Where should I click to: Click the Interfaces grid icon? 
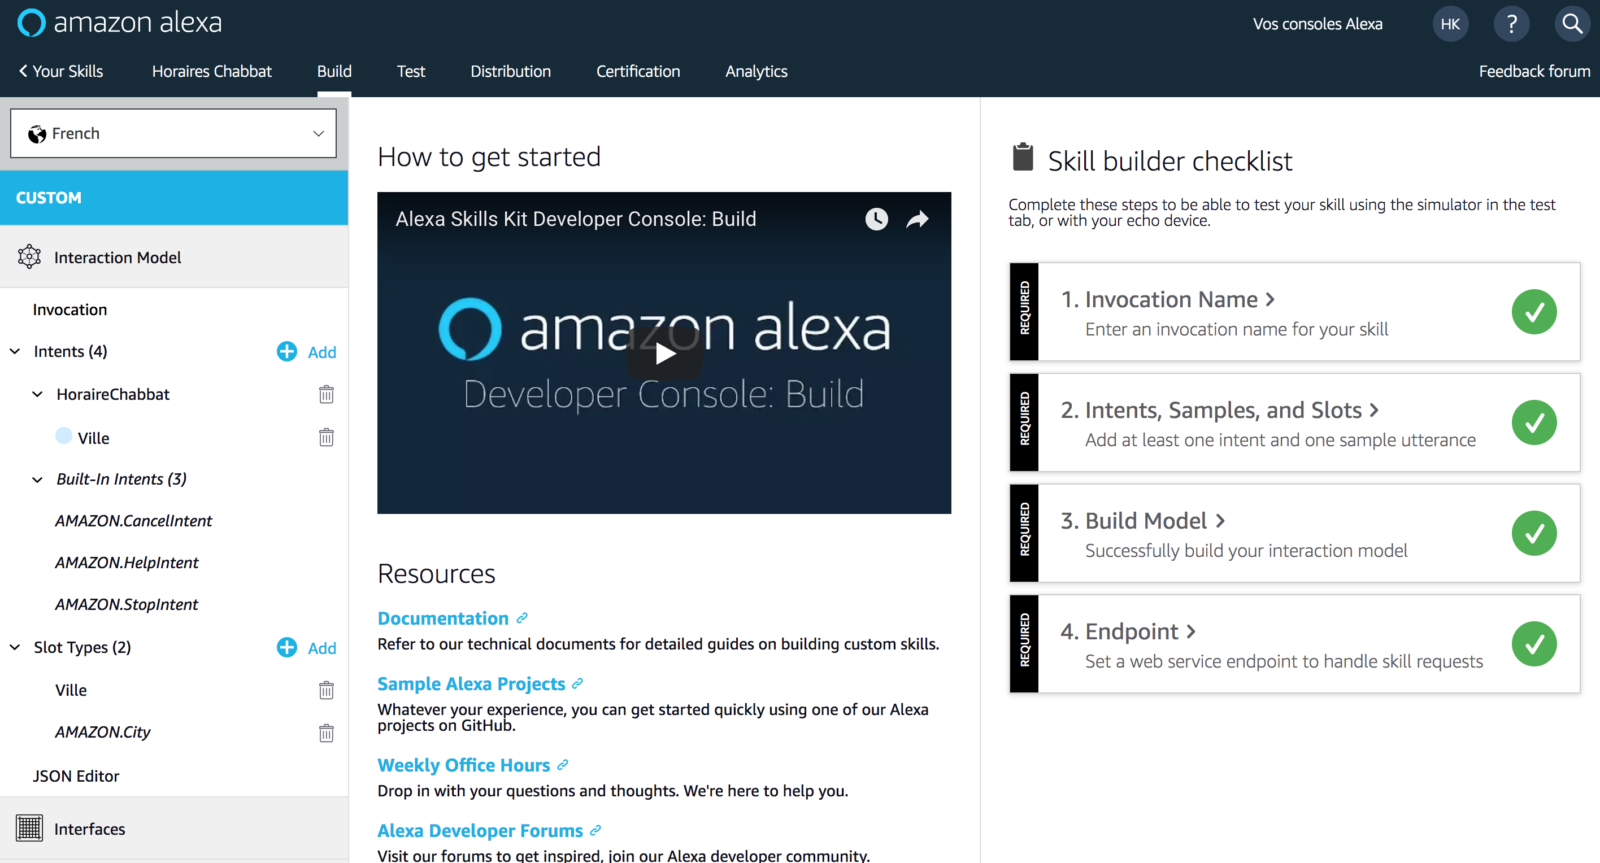tap(29, 828)
